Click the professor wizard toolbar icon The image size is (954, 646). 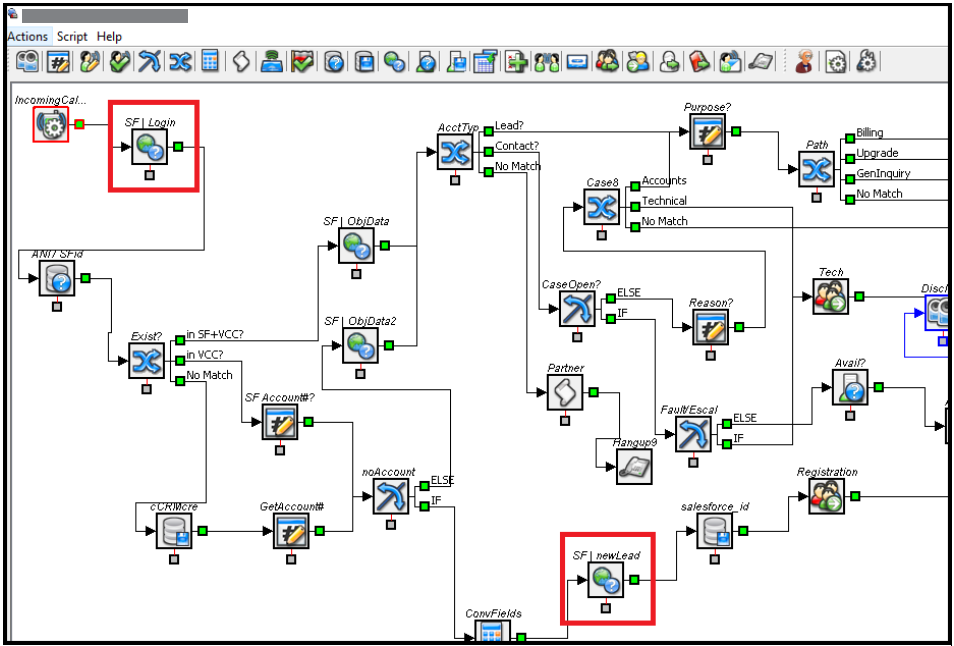(804, 61)
